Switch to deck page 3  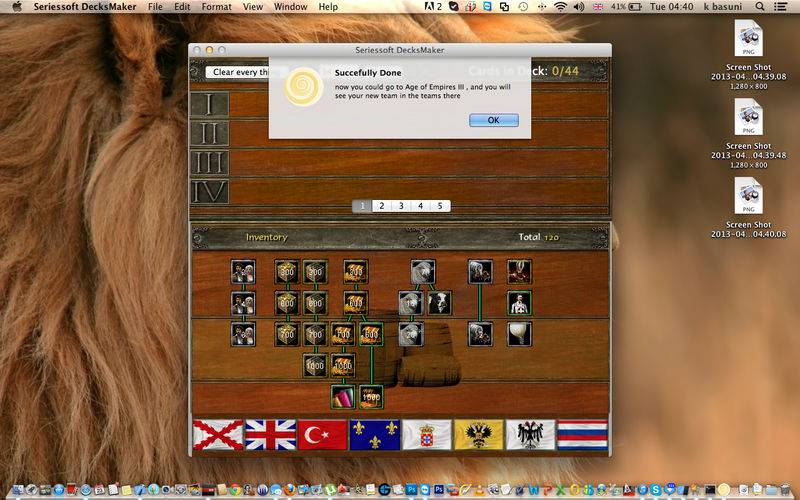(x=401, y=206)
